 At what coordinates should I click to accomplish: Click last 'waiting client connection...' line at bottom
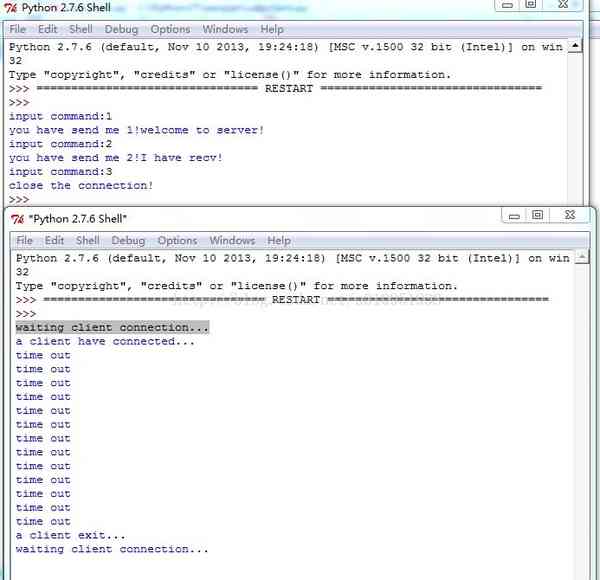click(x=112, y=549)
